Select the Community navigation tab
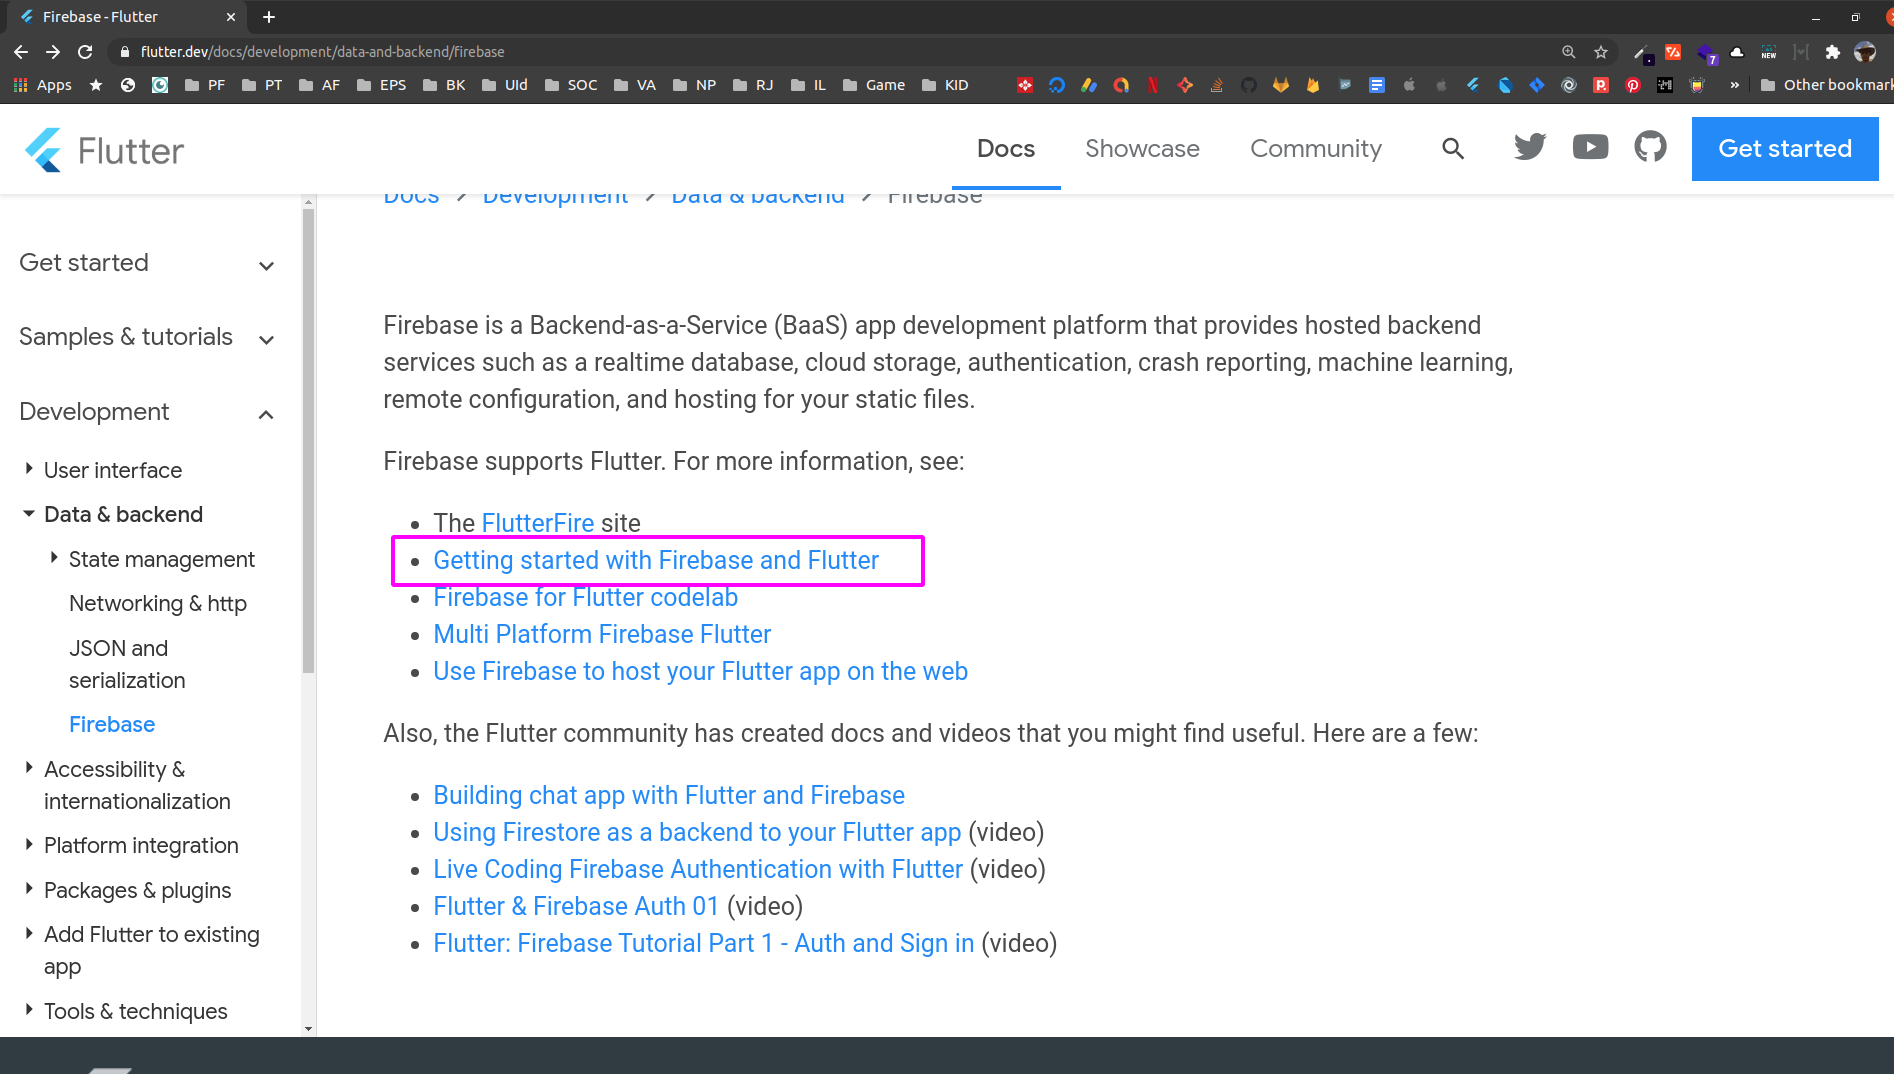 [x=1316, y=149]
